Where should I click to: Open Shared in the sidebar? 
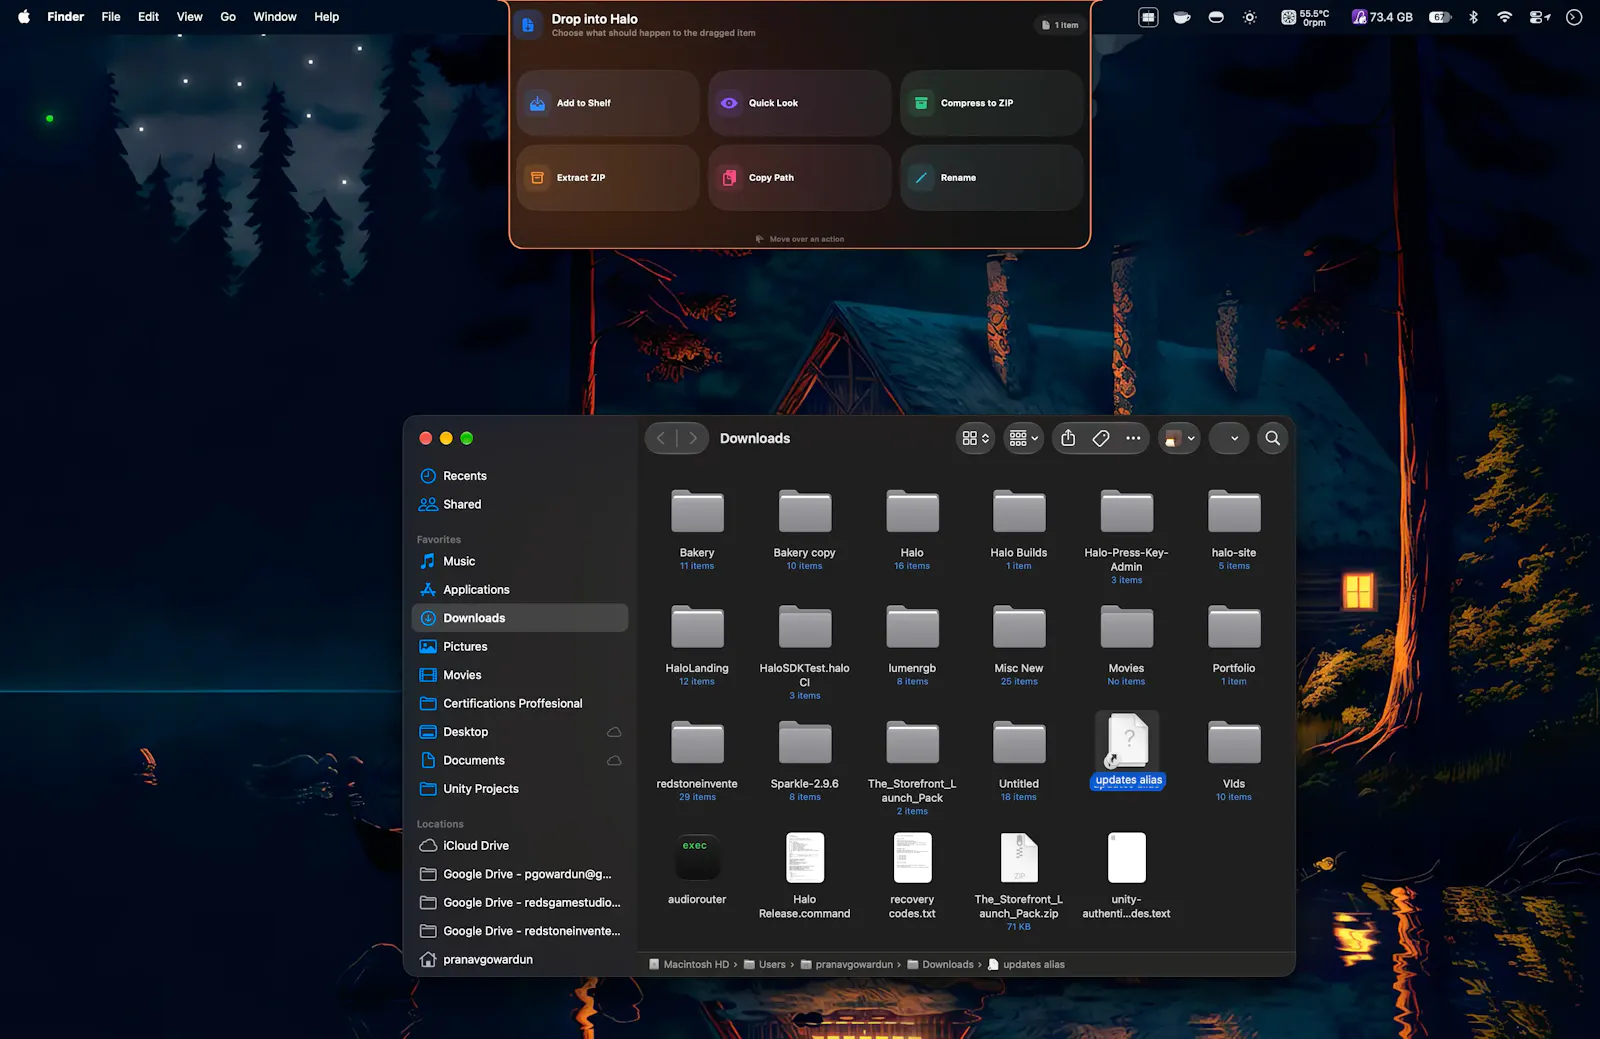(x=520, y=504)
